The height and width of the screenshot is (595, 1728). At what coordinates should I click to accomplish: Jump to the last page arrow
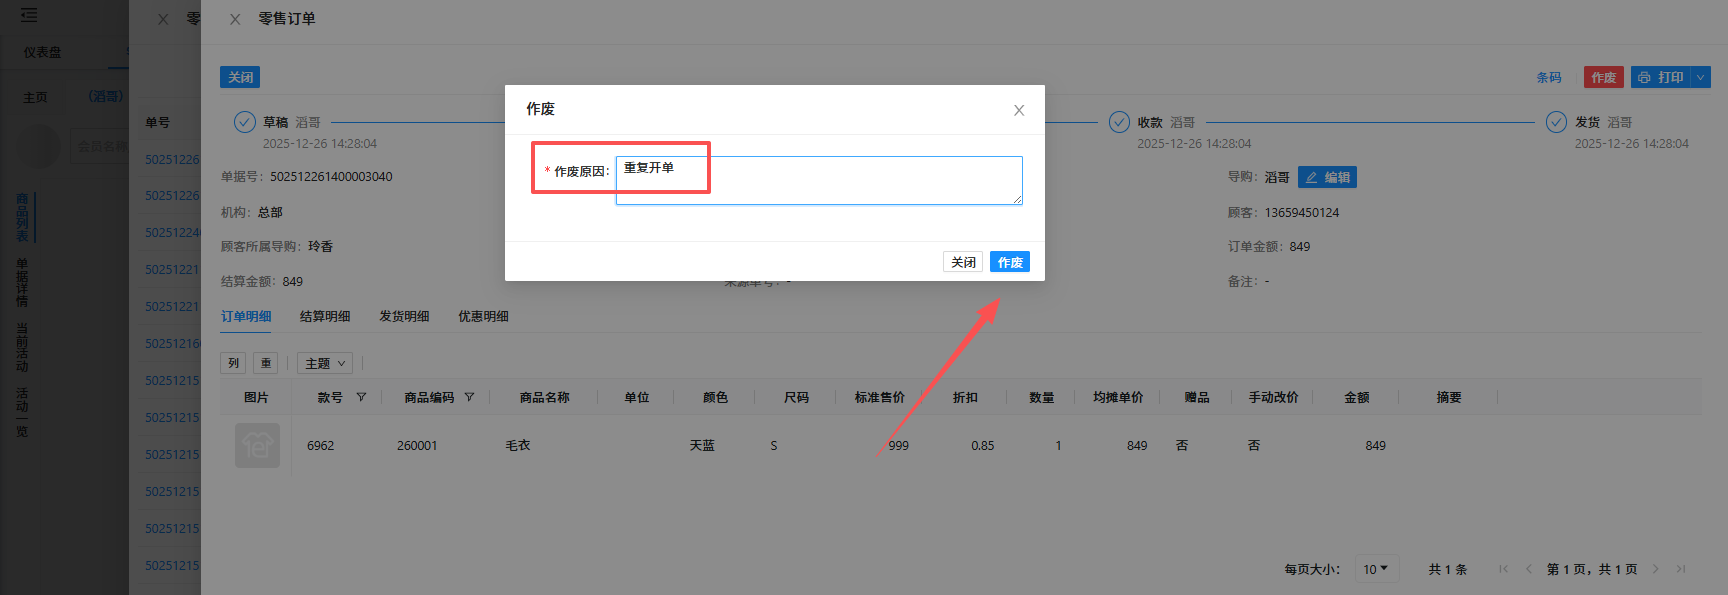click(1681, 569)
